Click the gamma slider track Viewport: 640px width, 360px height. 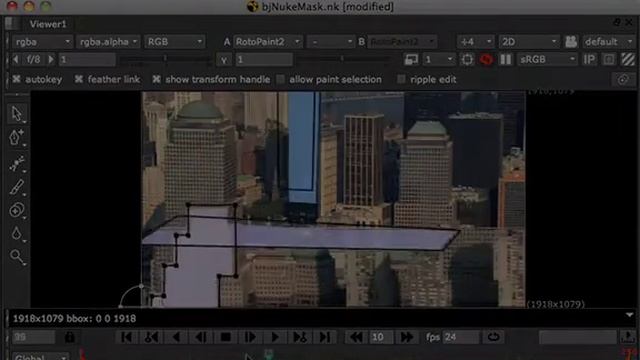click(x=343, y=60)
